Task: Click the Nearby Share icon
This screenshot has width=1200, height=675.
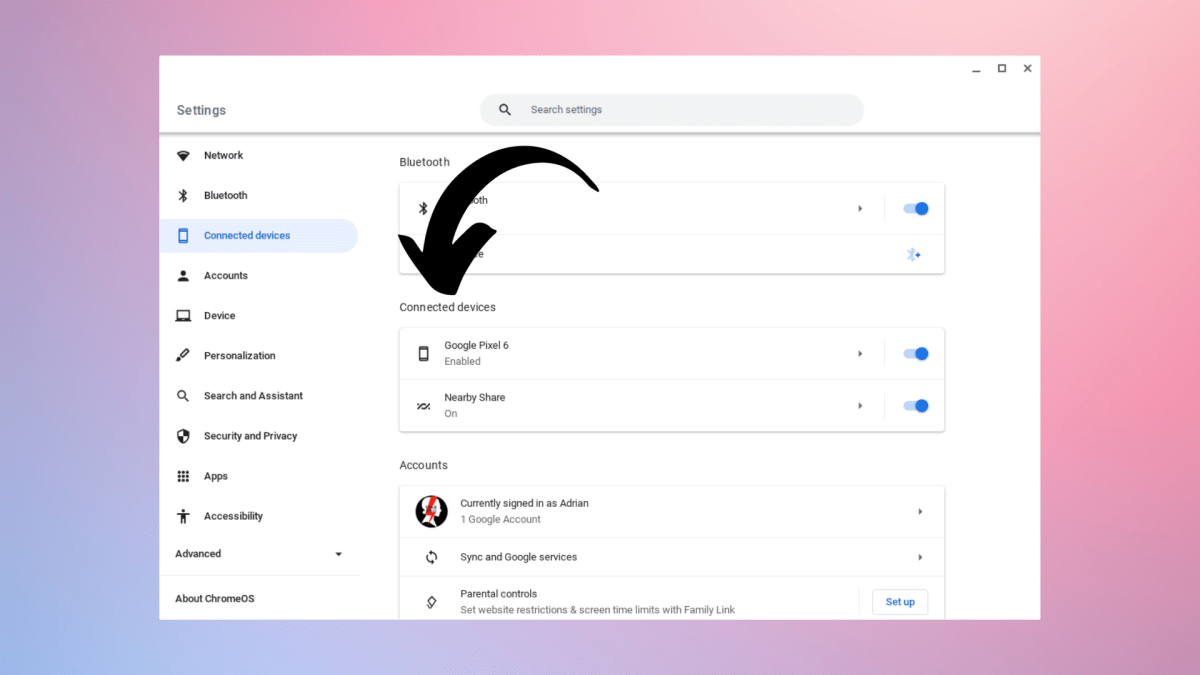Action: (x=423, y=406)
